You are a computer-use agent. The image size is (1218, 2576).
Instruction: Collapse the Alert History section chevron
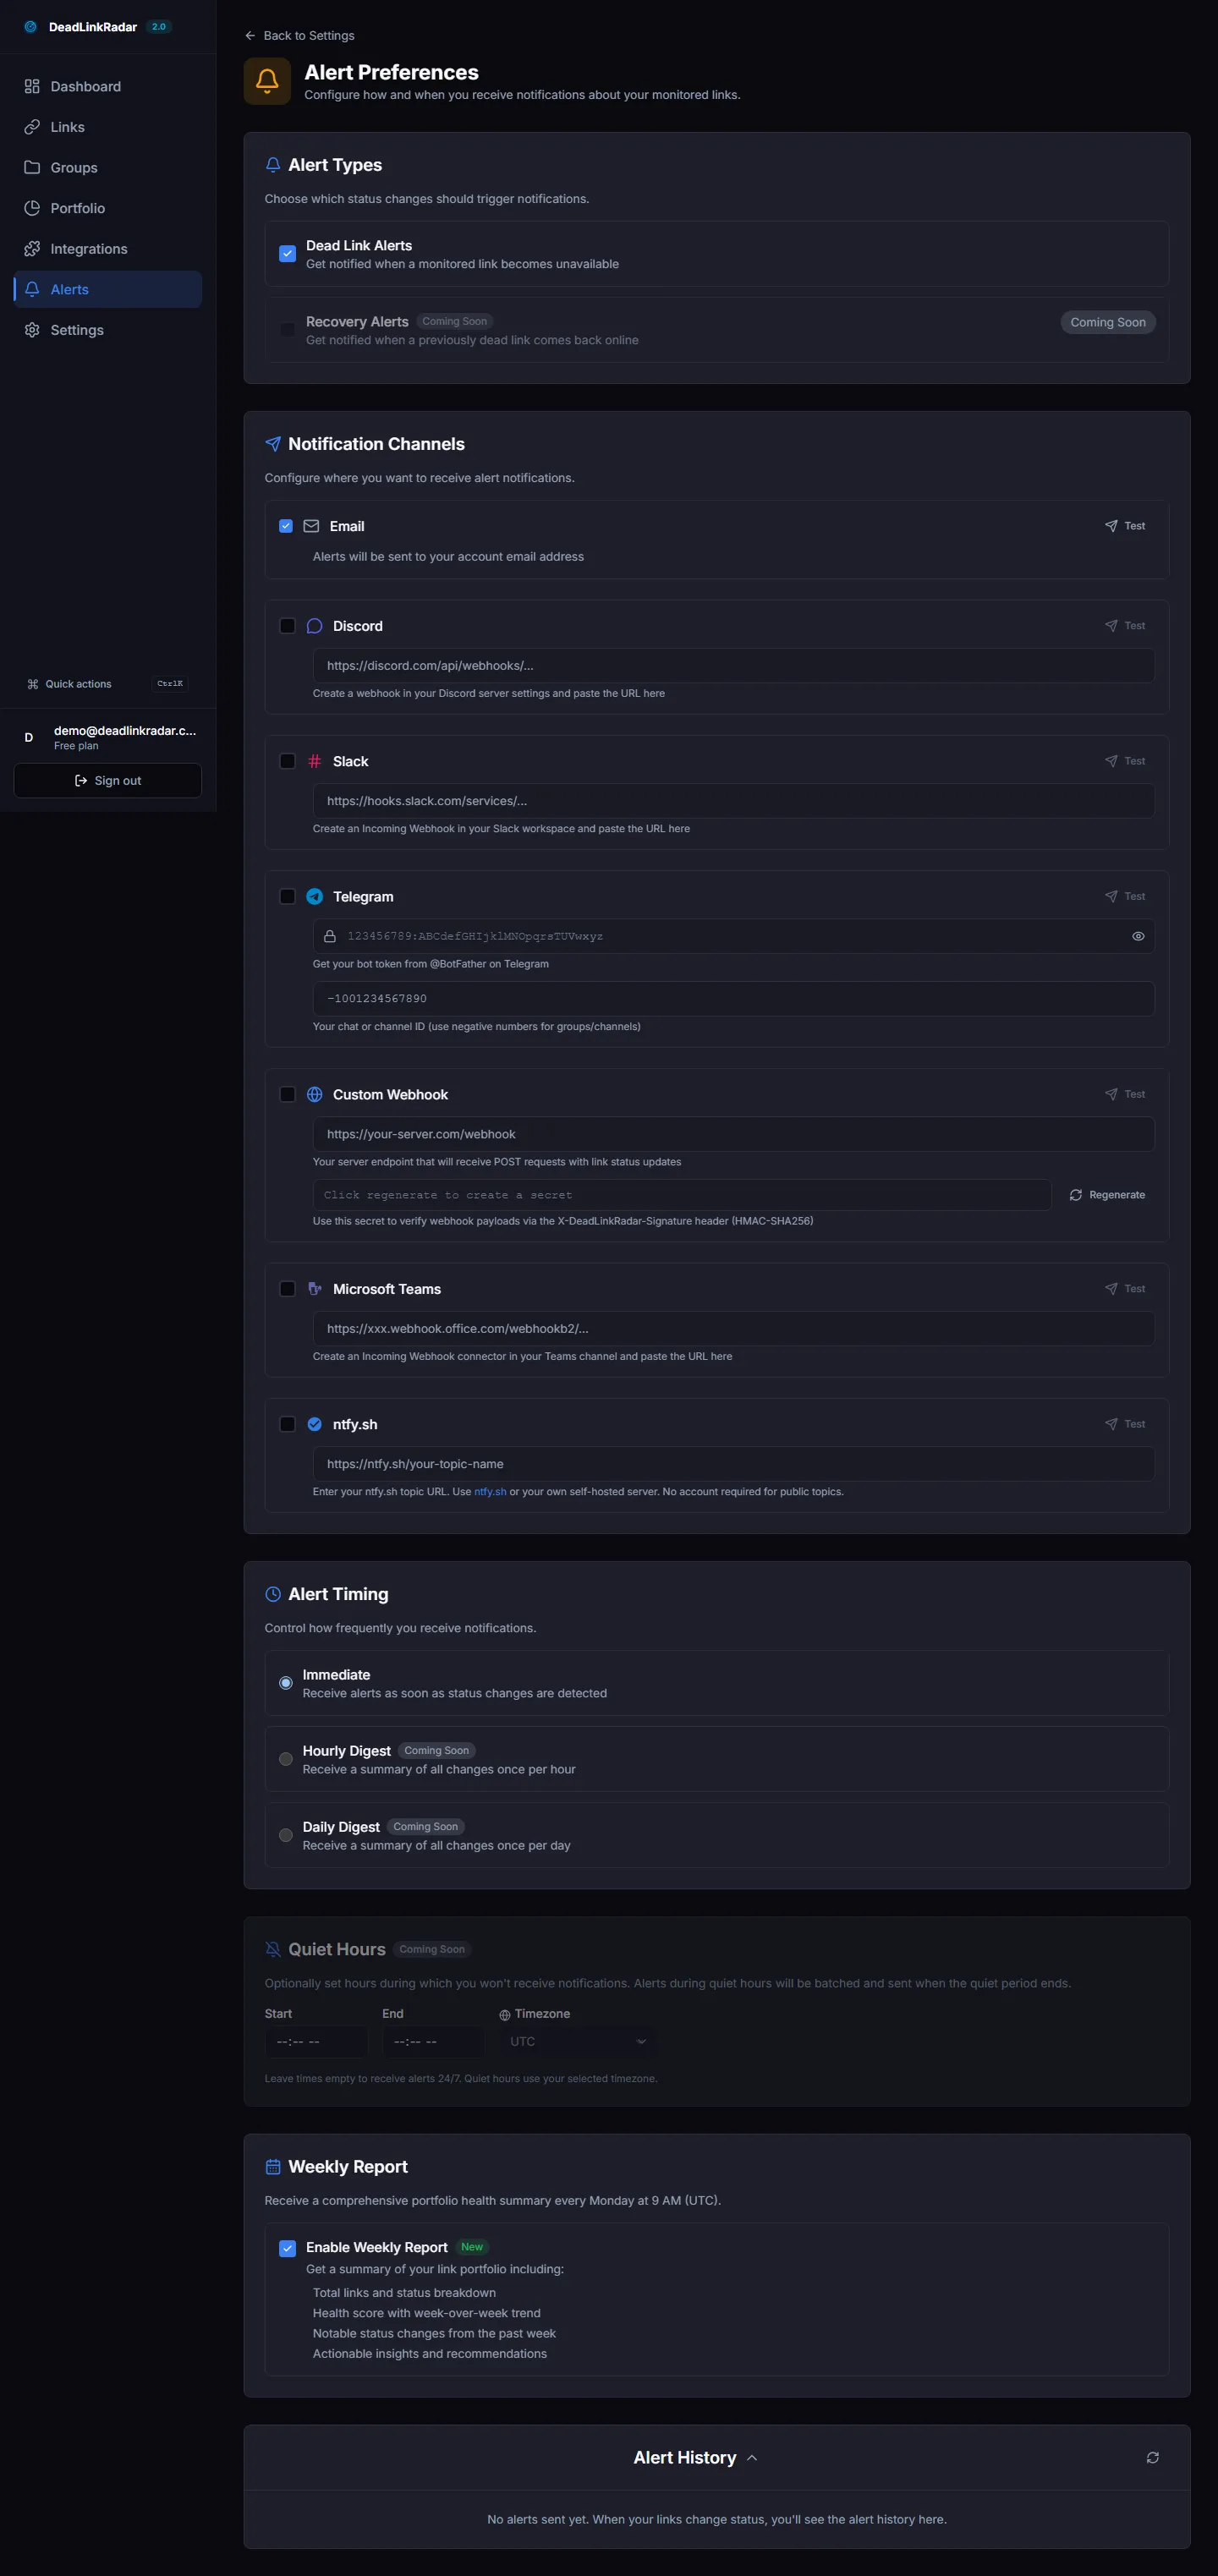point(752,2458)
